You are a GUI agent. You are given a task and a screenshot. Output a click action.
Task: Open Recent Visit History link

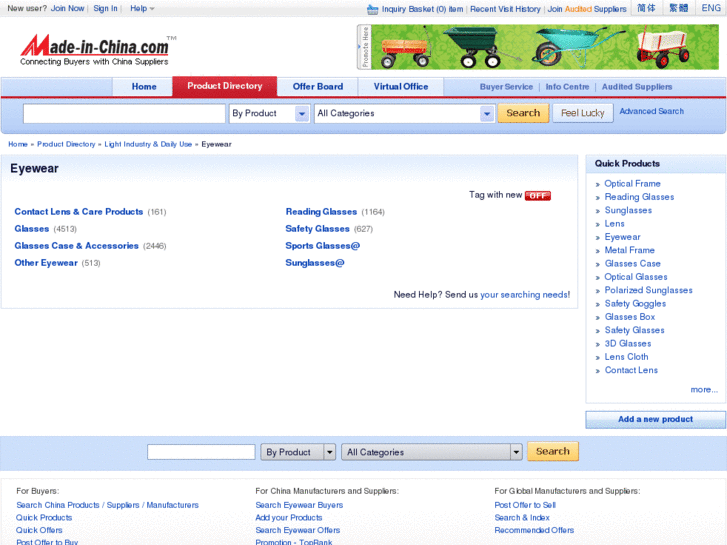click(x=505, y=9)
